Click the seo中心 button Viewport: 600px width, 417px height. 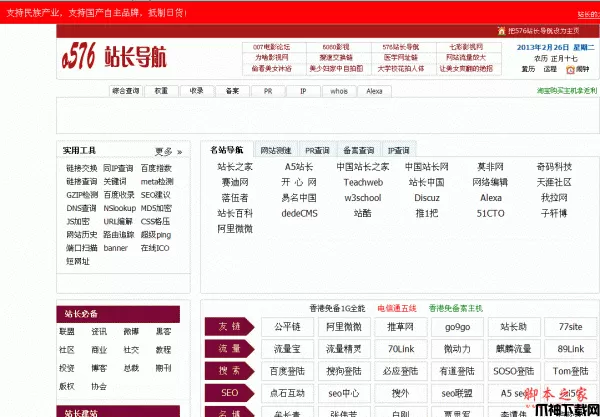pos(344,393)
